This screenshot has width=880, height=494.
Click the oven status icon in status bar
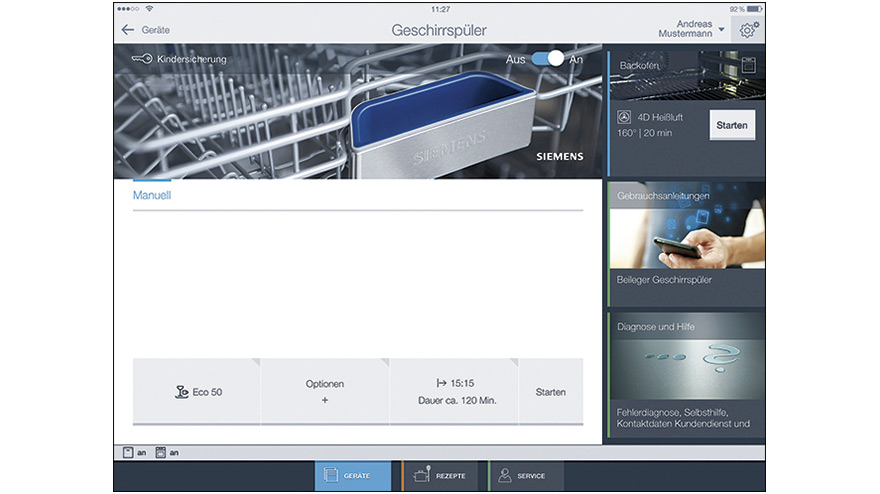[x=161, y=452]
